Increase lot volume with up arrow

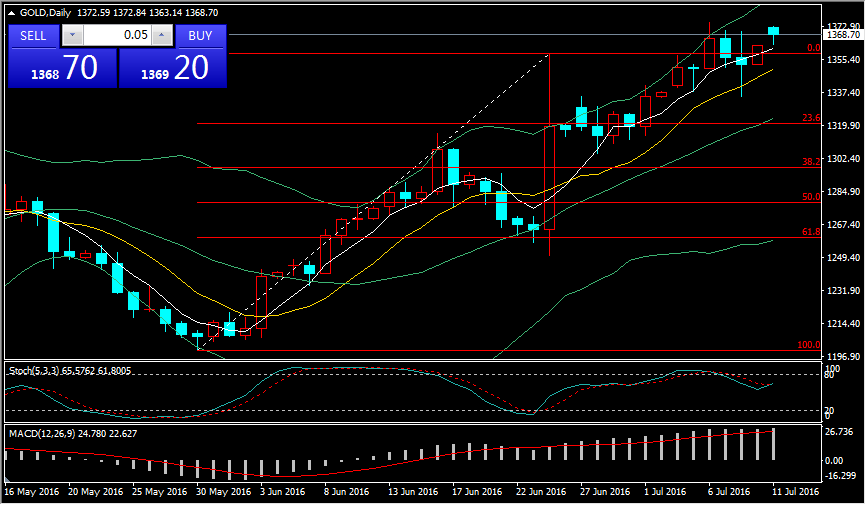(x=162, y=35)
